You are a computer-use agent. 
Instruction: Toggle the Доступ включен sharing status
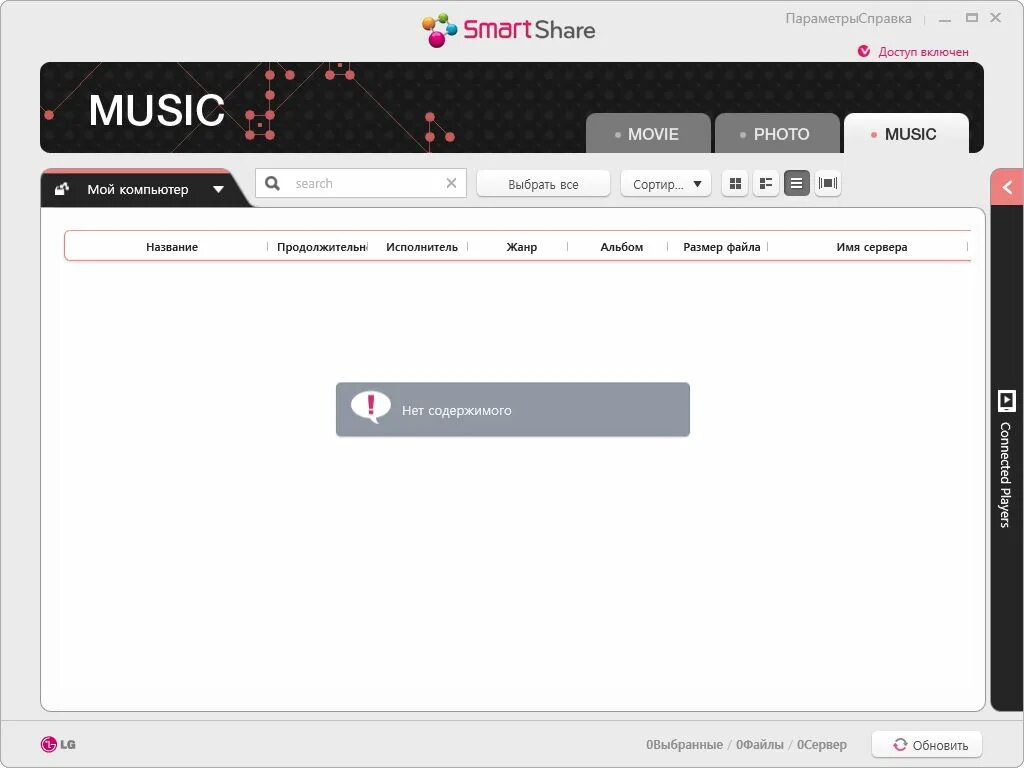tap(913, 52)
